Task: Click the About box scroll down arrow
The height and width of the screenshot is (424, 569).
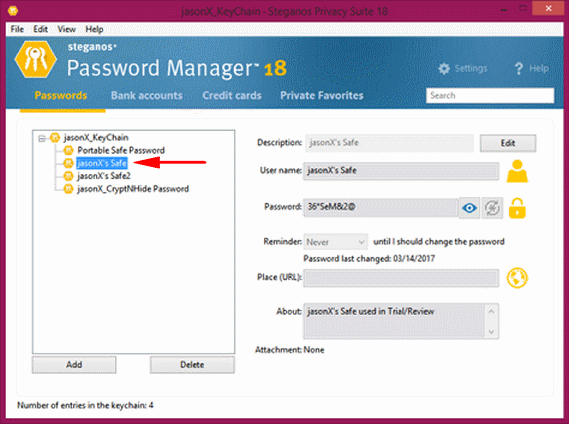Action: point(491,332)
